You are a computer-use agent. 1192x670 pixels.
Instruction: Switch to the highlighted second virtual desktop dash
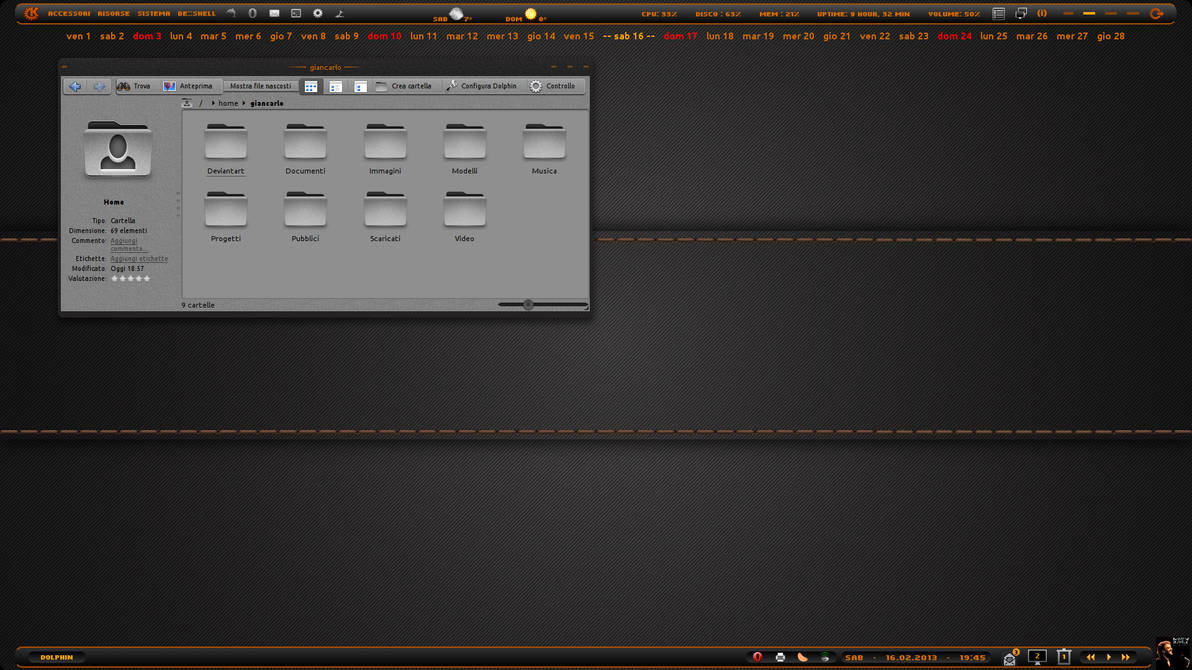[x=1089, y=14]
